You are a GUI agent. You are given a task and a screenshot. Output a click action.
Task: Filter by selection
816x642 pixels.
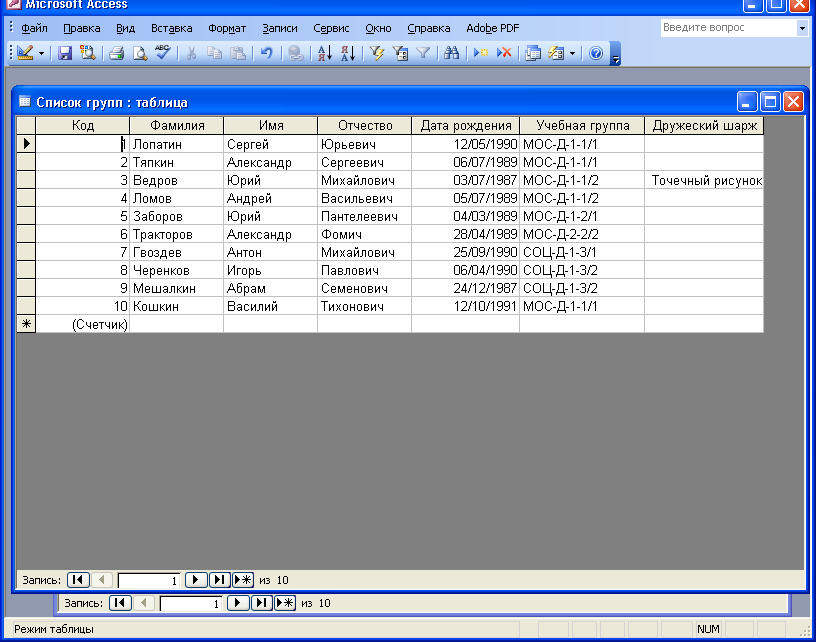click(x=377, y=53)
